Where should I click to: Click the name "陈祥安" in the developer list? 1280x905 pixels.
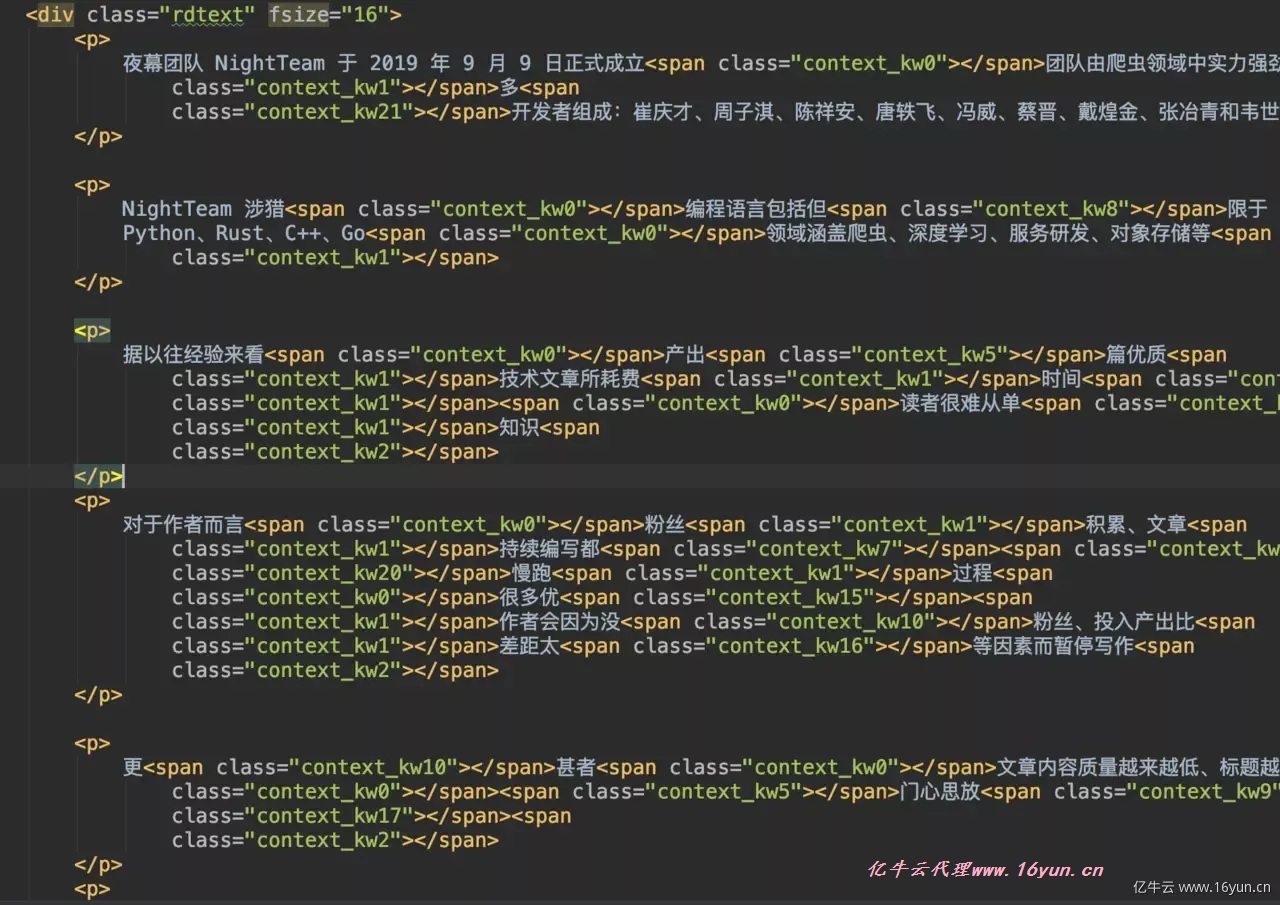click(x=825, y=112)
